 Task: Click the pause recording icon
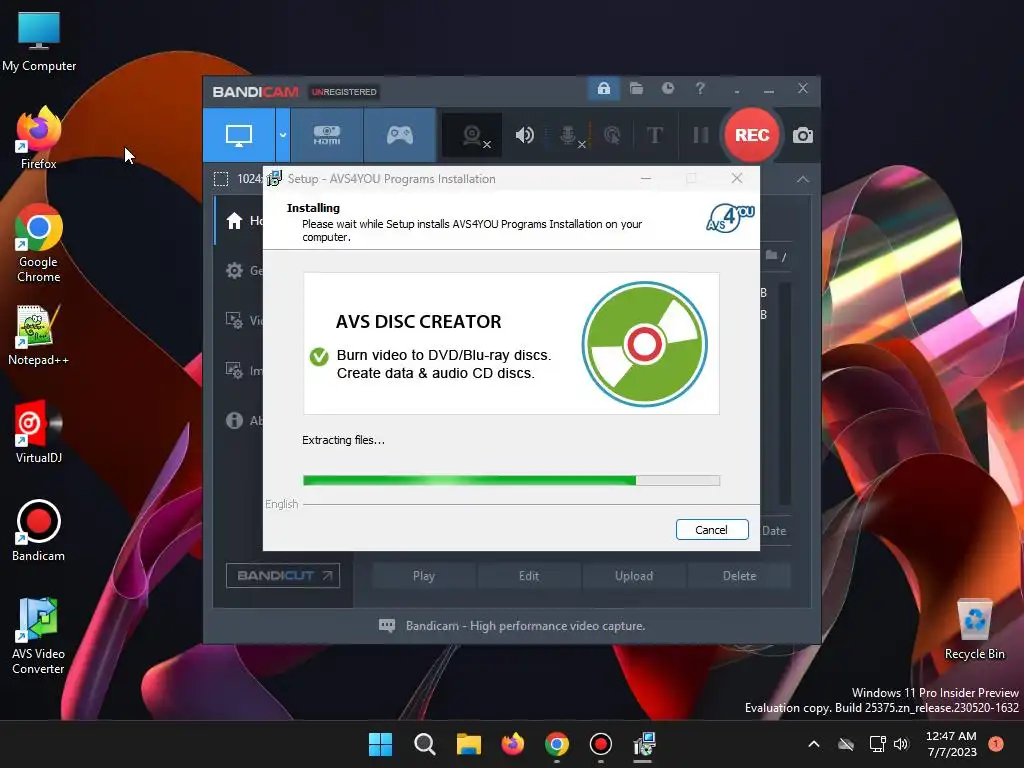[x=701, y=135]
